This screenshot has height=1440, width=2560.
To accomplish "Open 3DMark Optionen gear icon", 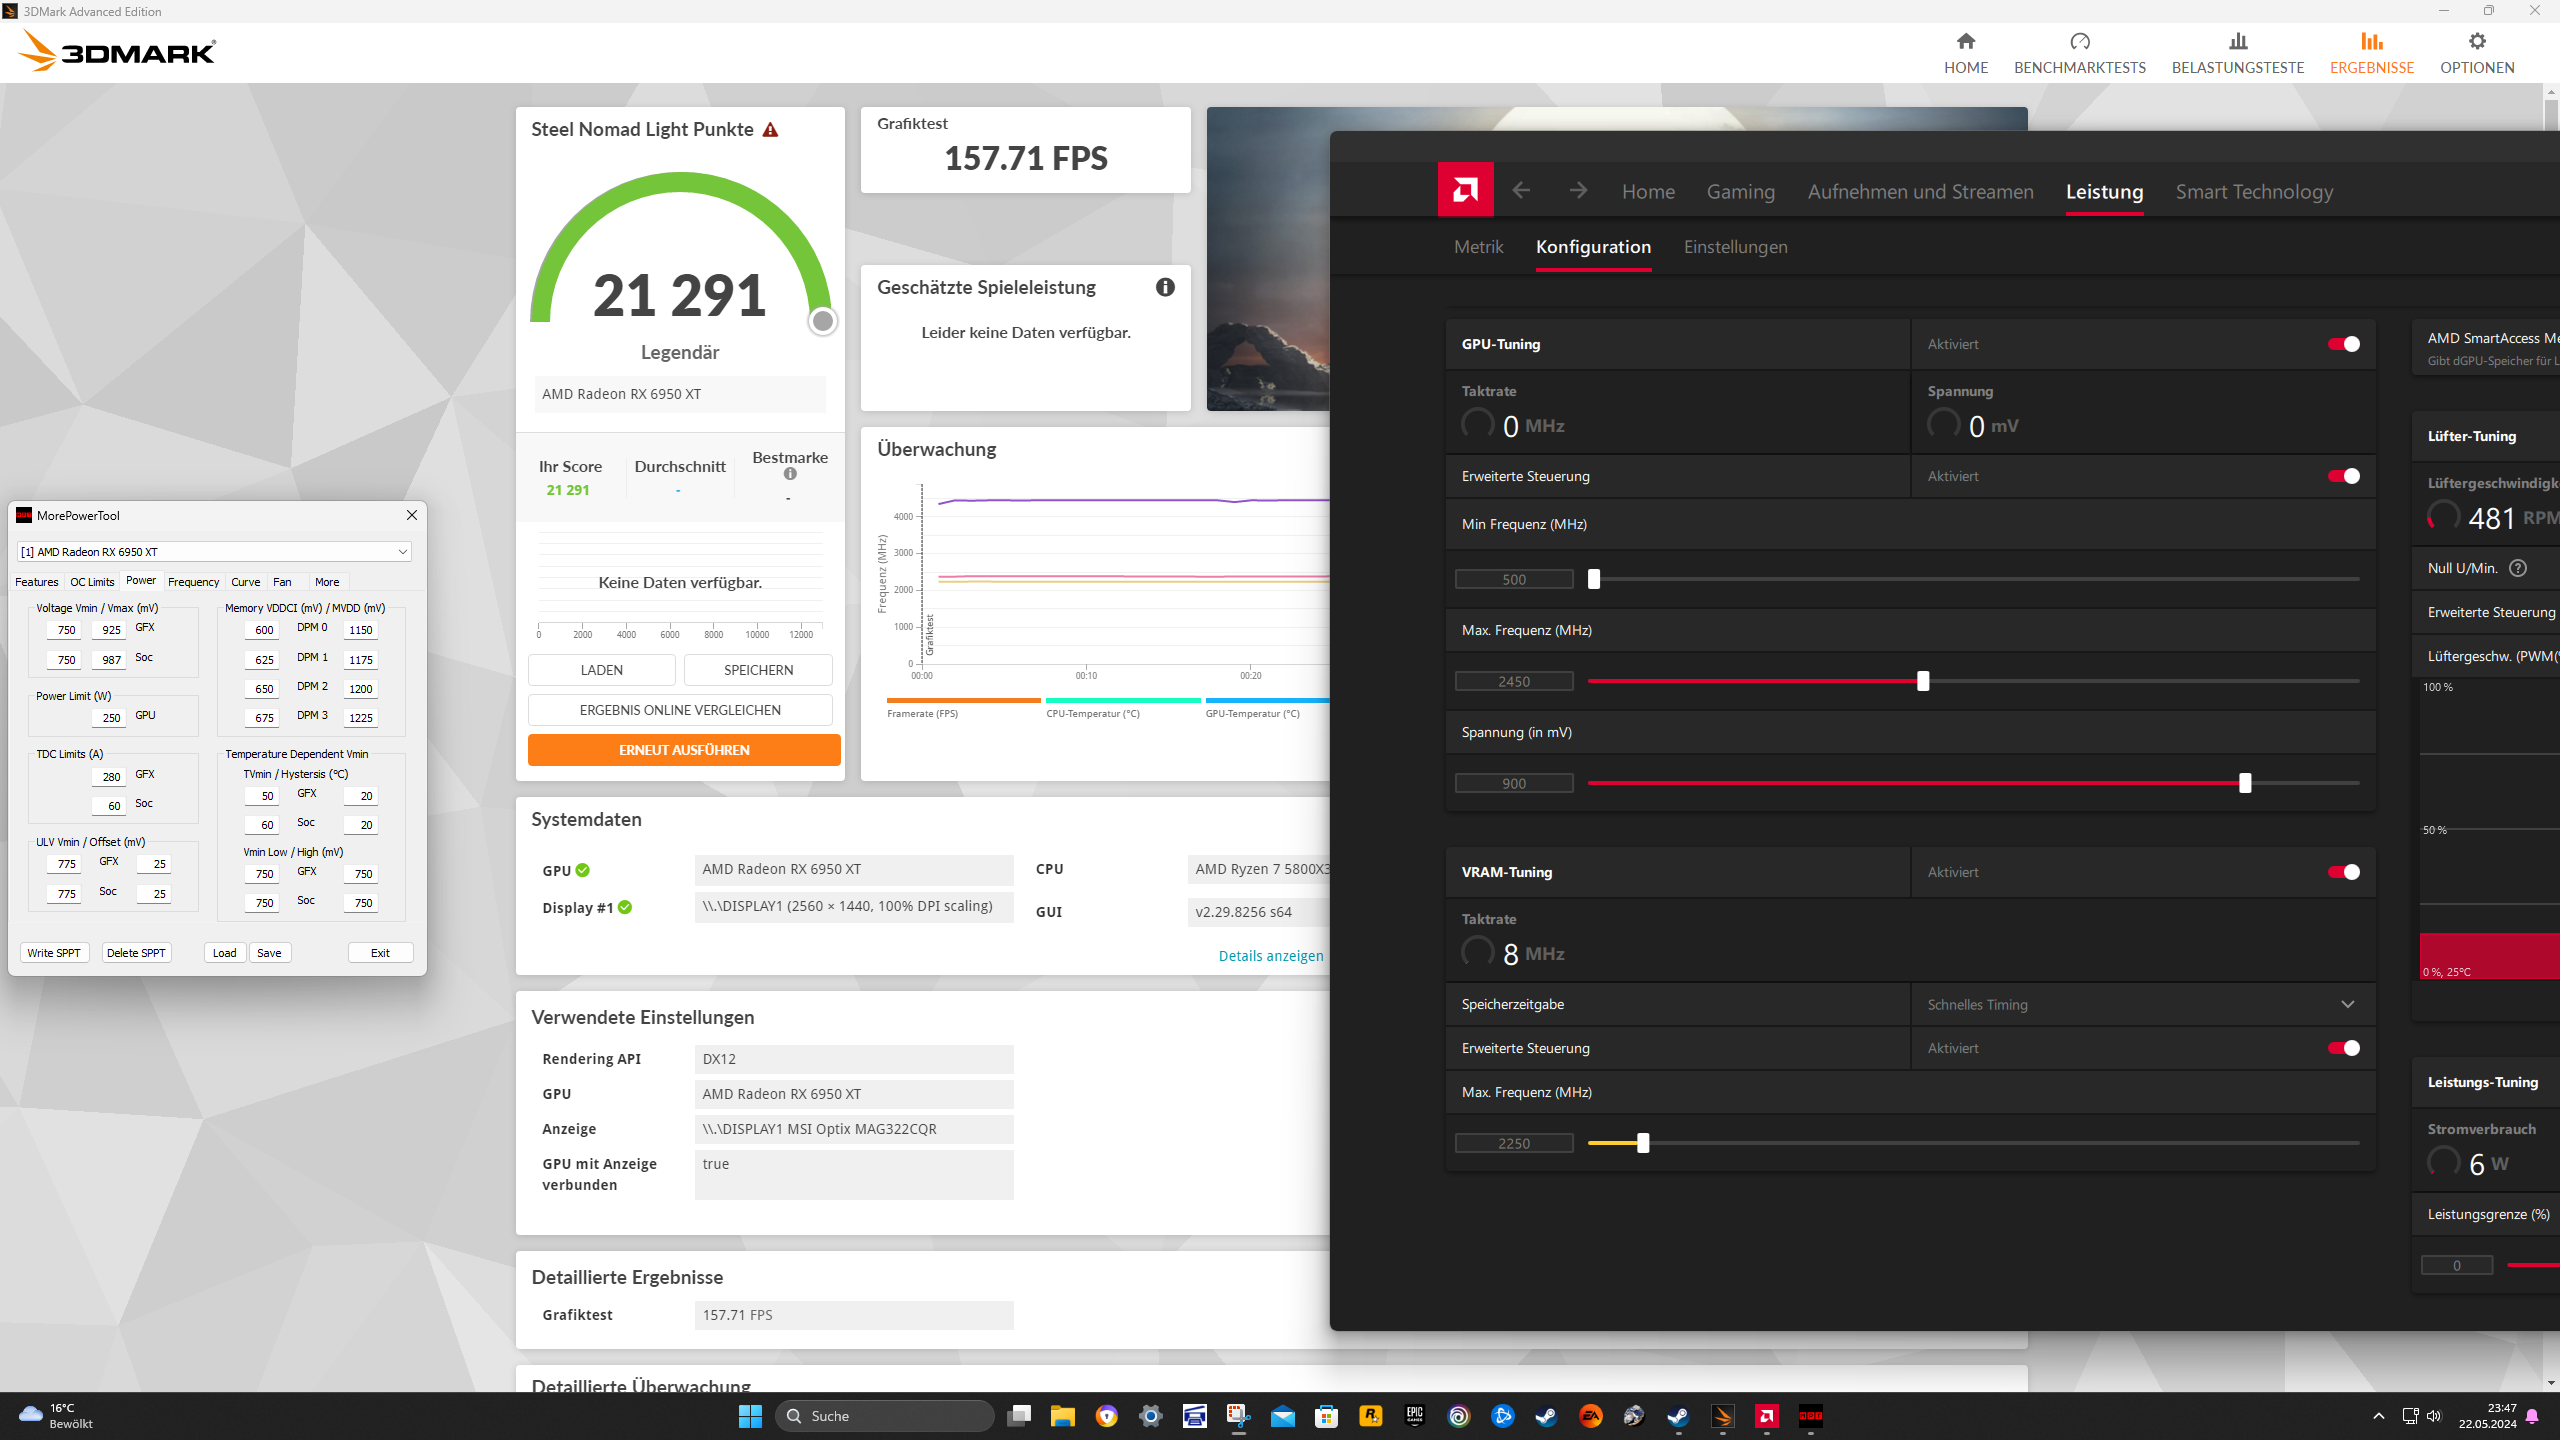I will (2476, 42).
